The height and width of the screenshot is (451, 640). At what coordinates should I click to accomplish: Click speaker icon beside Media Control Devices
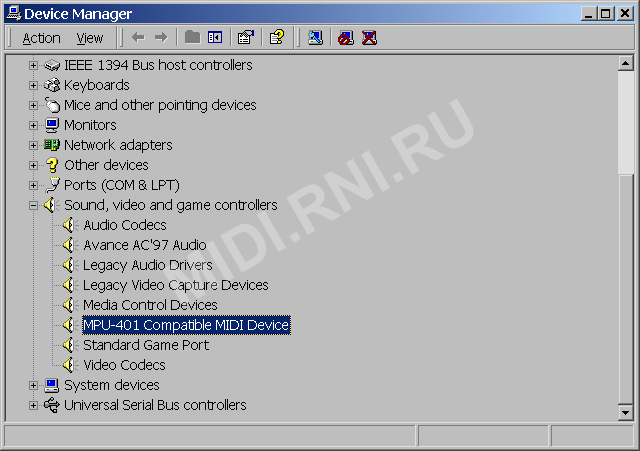click(71, 305)
